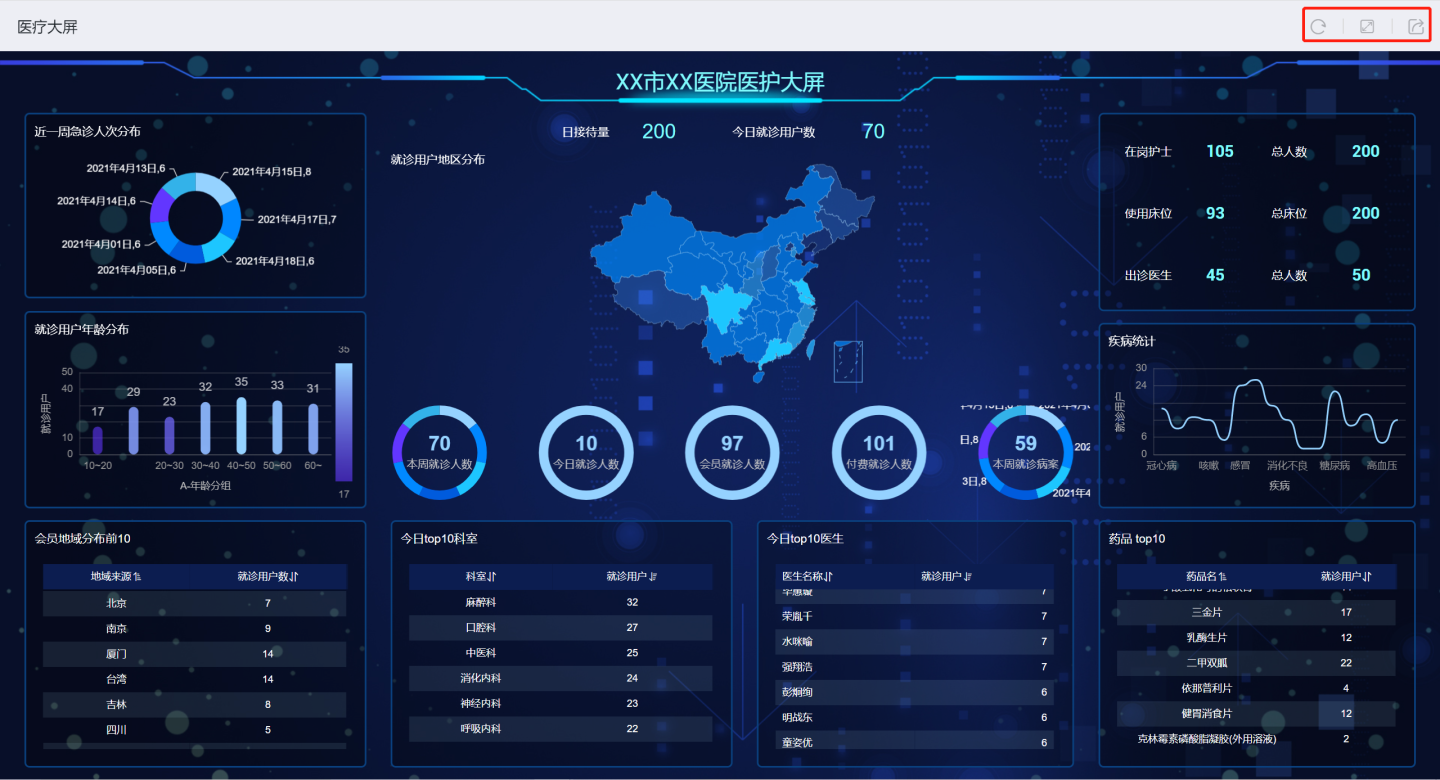The width and height of the screenshot is (1440, 780).
Task: Click sort icon beside 科室 column header
Action: click(x=493, y=577)
